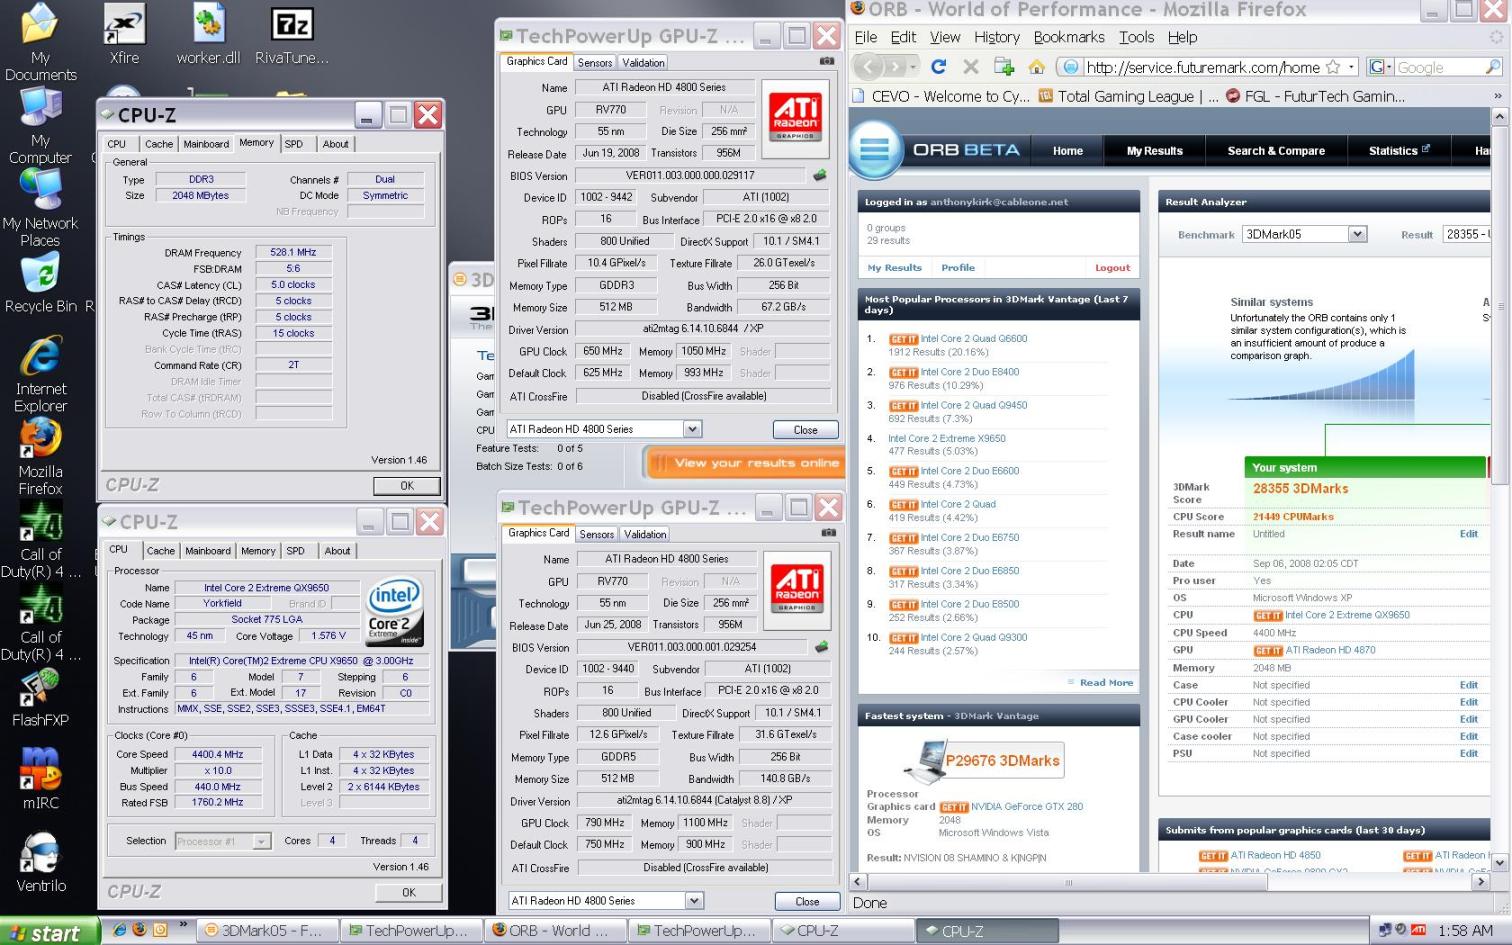Launch Mozilla Firefox desktop shortcut
Image resolution: width=1512 pixels, height=945 pixels.
coord(40,457)
